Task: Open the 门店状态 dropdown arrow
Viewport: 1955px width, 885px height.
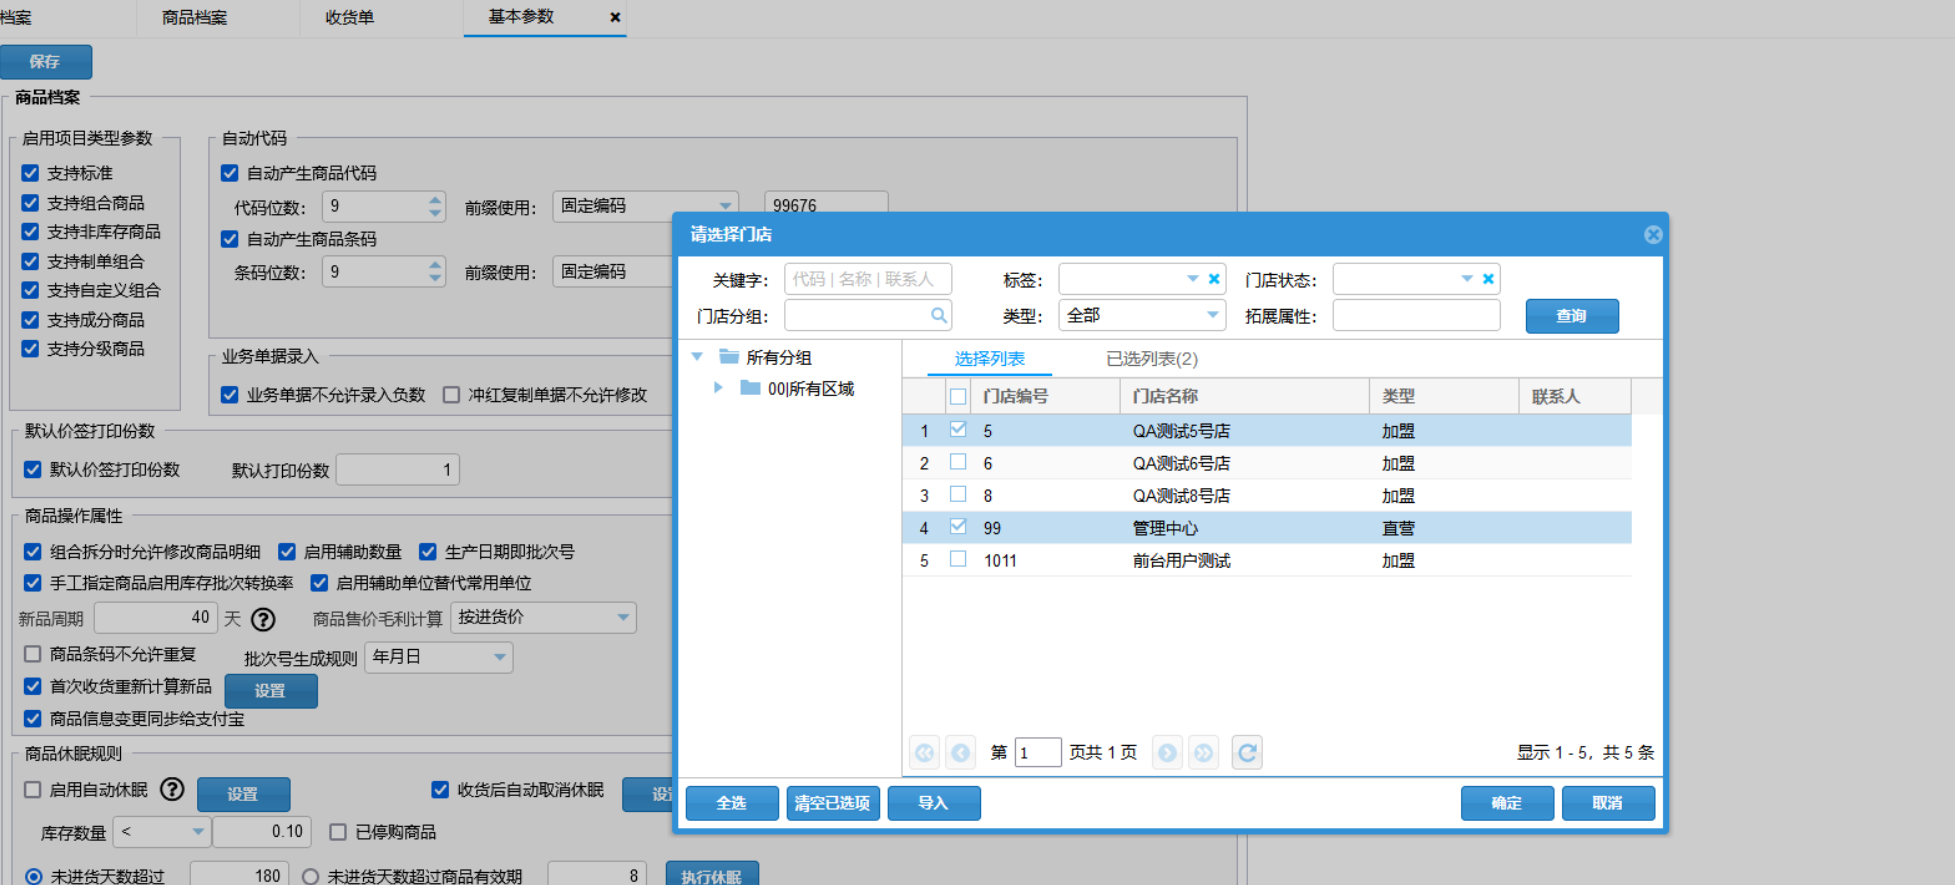Action: coord(1466,279)
